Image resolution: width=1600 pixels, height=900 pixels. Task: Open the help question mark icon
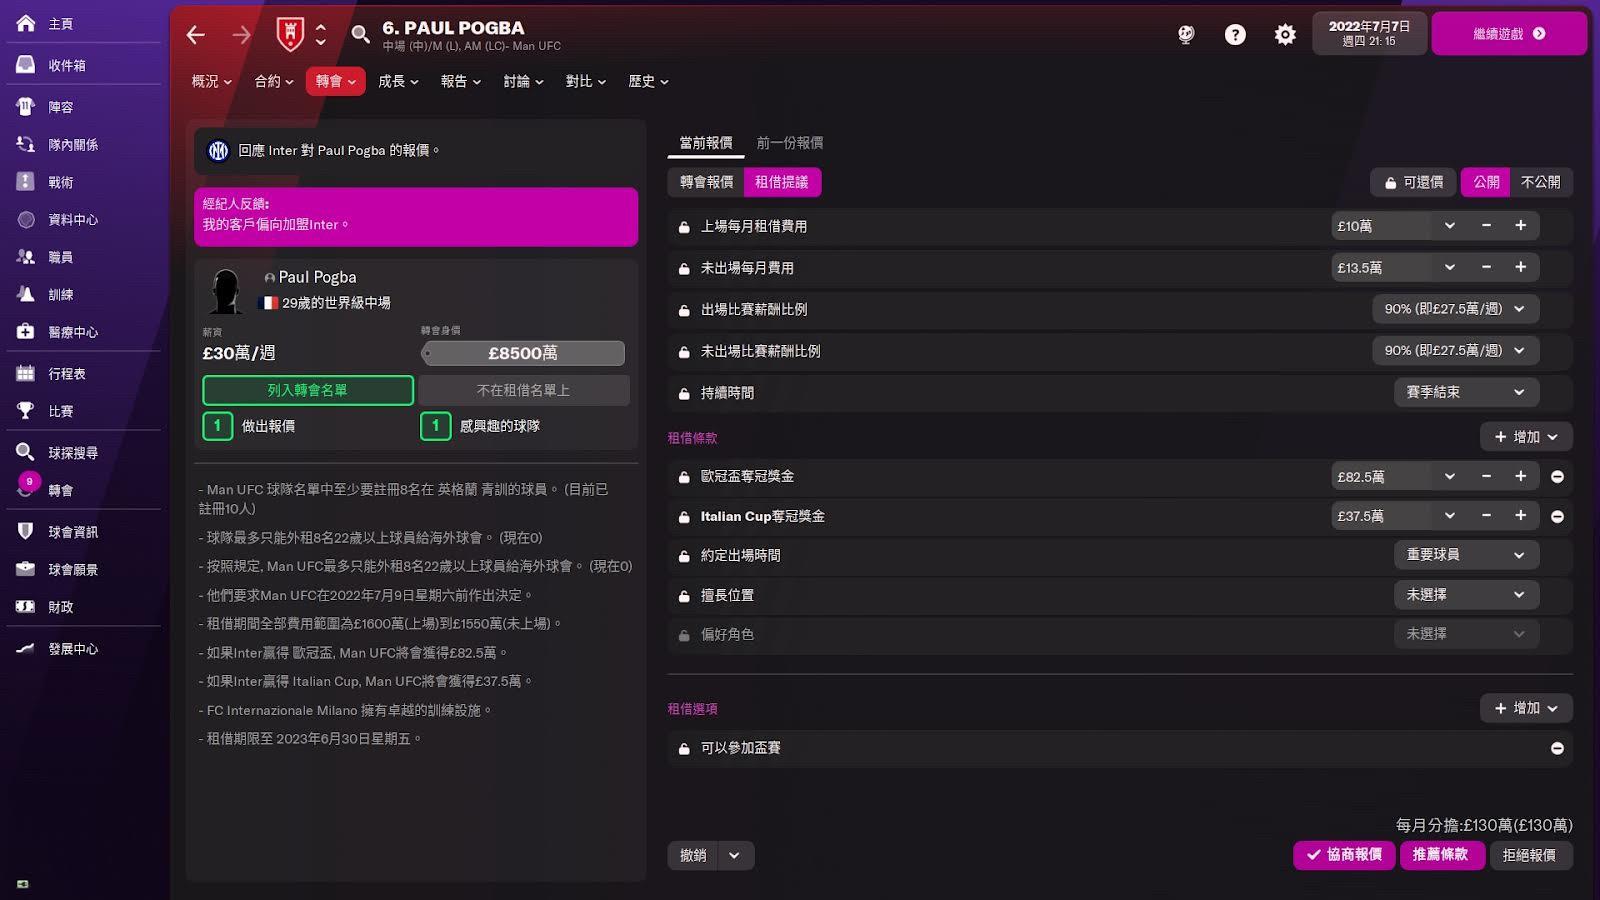(1235, 35)
